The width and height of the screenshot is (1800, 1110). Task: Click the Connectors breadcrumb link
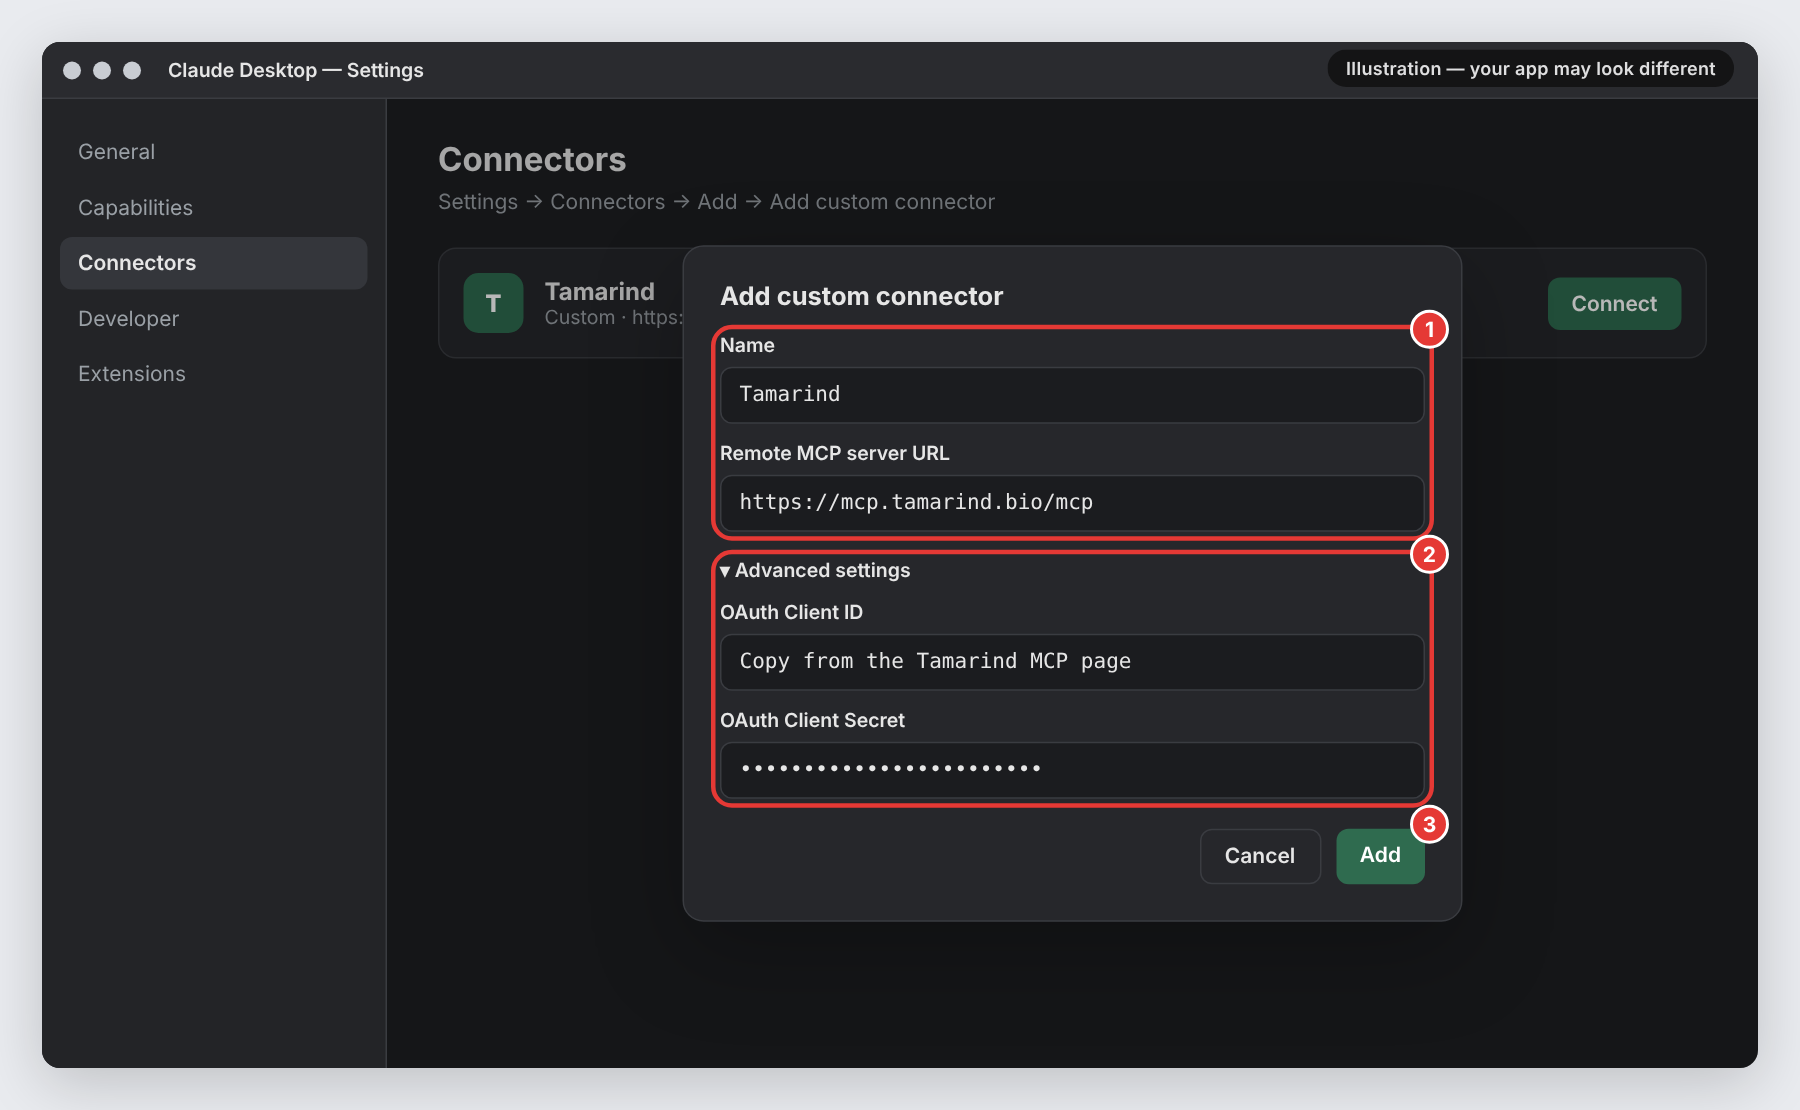[x=607, y=202]
